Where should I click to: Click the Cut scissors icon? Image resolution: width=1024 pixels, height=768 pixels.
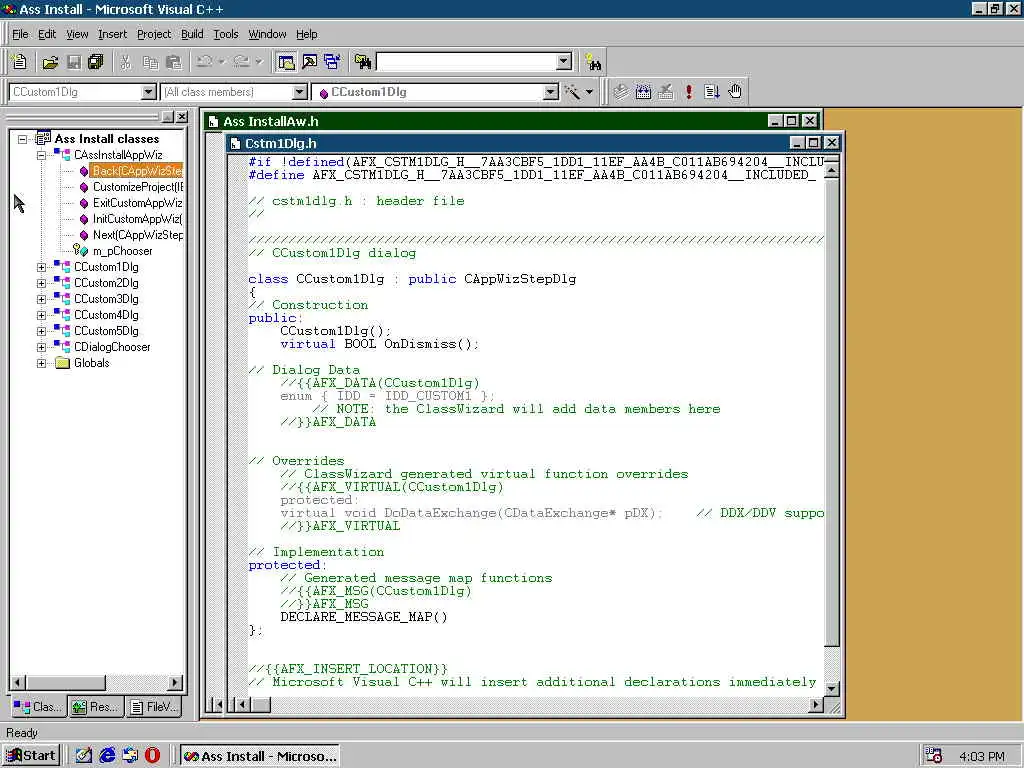126,62
